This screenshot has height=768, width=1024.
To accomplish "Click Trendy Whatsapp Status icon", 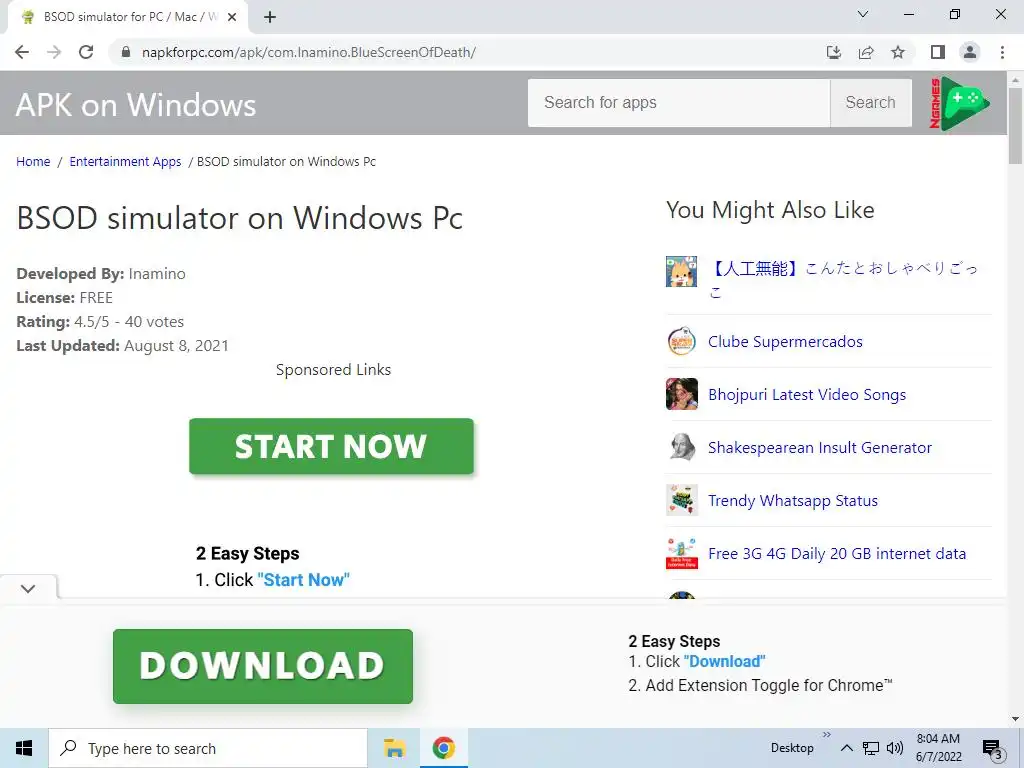I will pyautogui.click(x=681, y=500).
